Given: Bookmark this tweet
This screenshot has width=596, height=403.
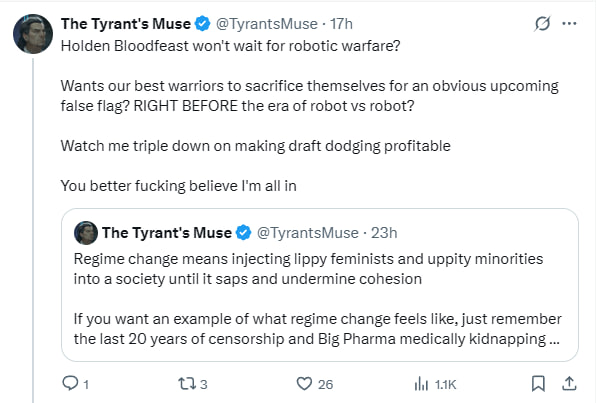Looking at the screenshot, I should pos(538,383).
